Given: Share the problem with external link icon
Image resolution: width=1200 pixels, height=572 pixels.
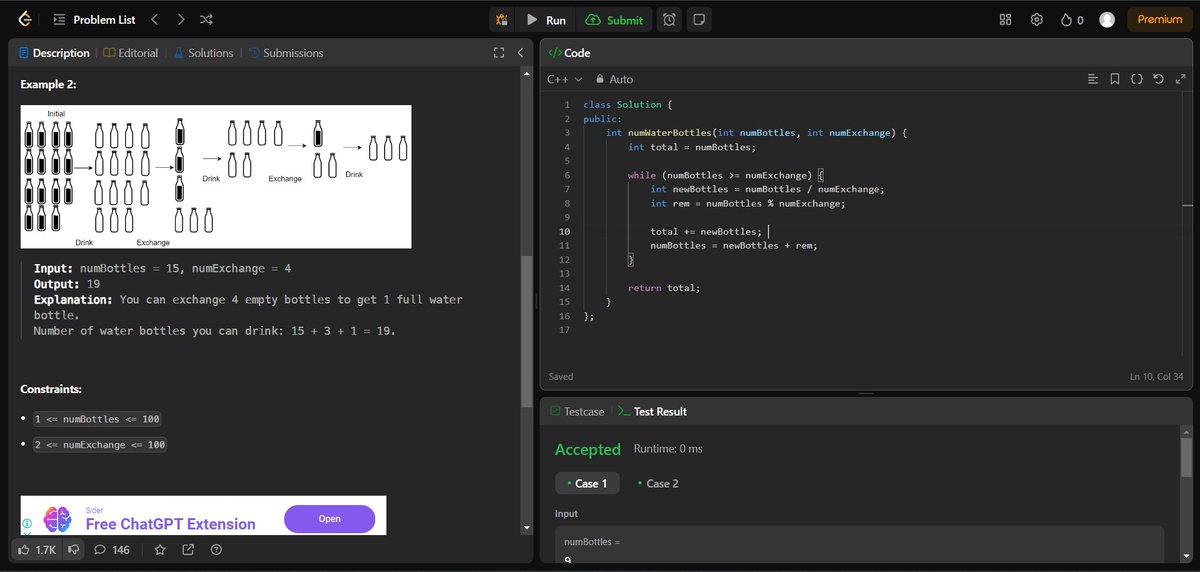Looking at the screenshot, I should point(188,550).
